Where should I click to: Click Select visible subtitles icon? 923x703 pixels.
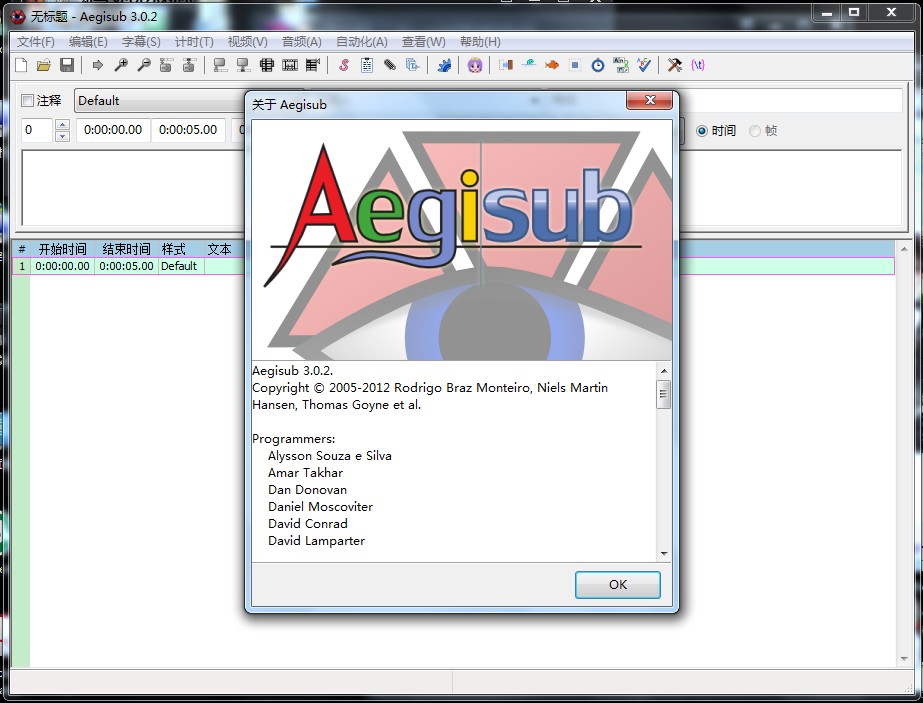267,65
